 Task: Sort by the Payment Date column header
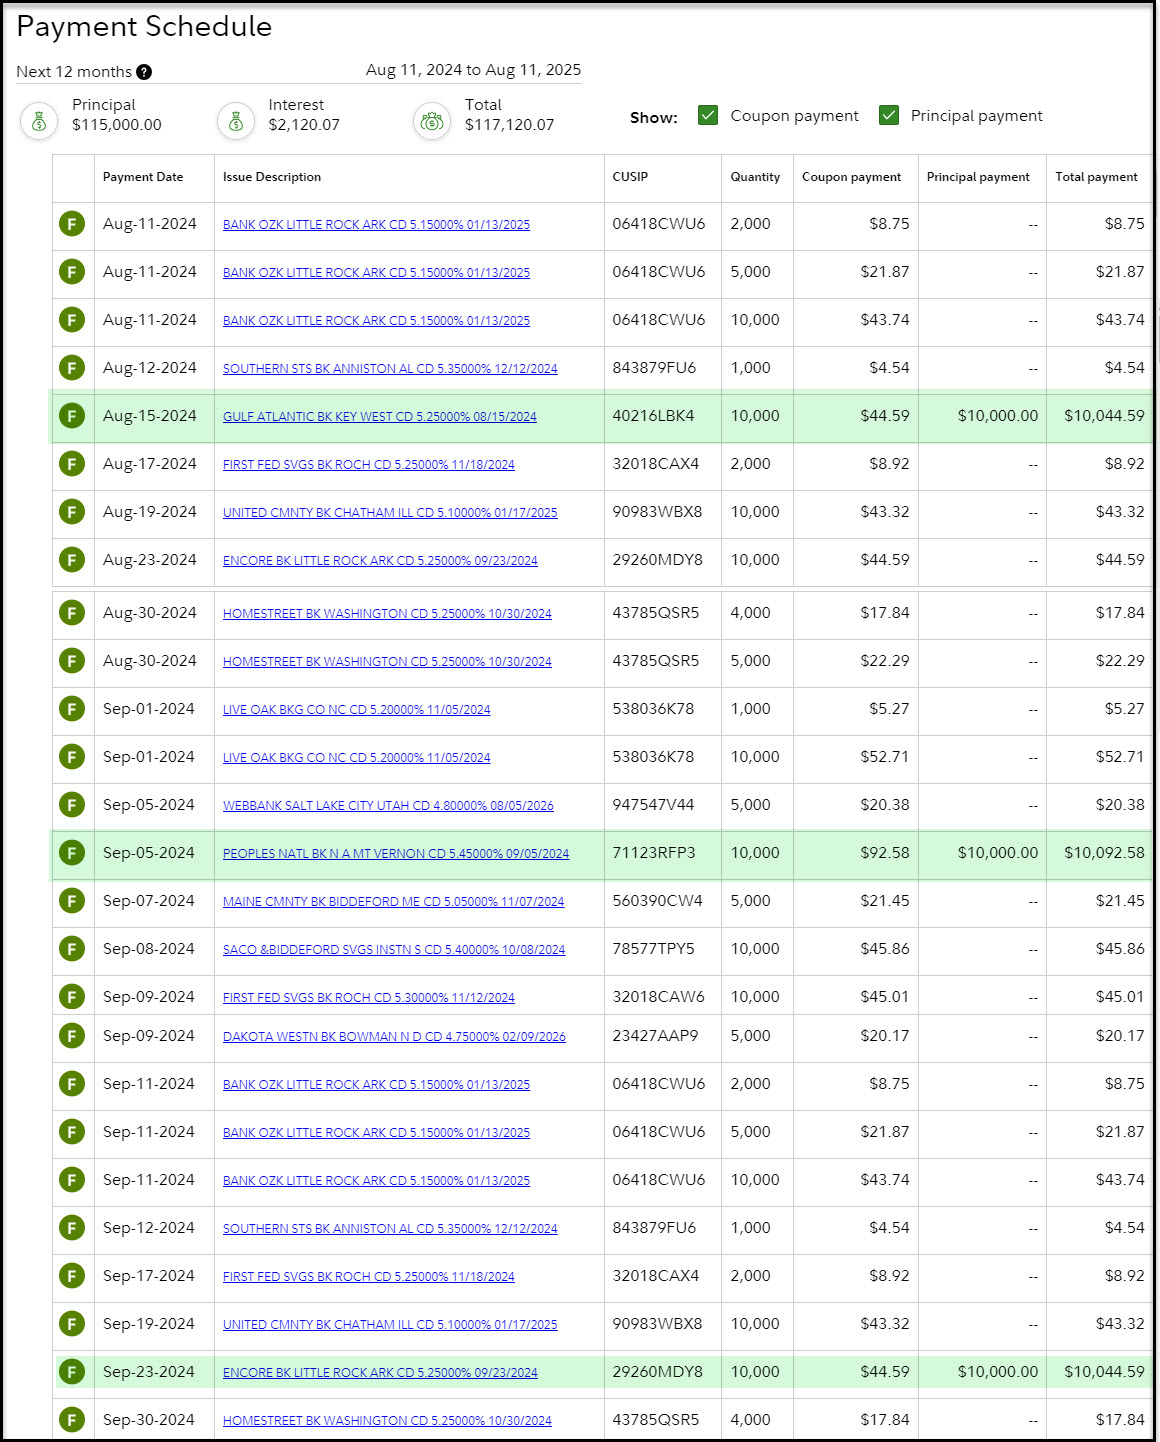click(143, 177)
